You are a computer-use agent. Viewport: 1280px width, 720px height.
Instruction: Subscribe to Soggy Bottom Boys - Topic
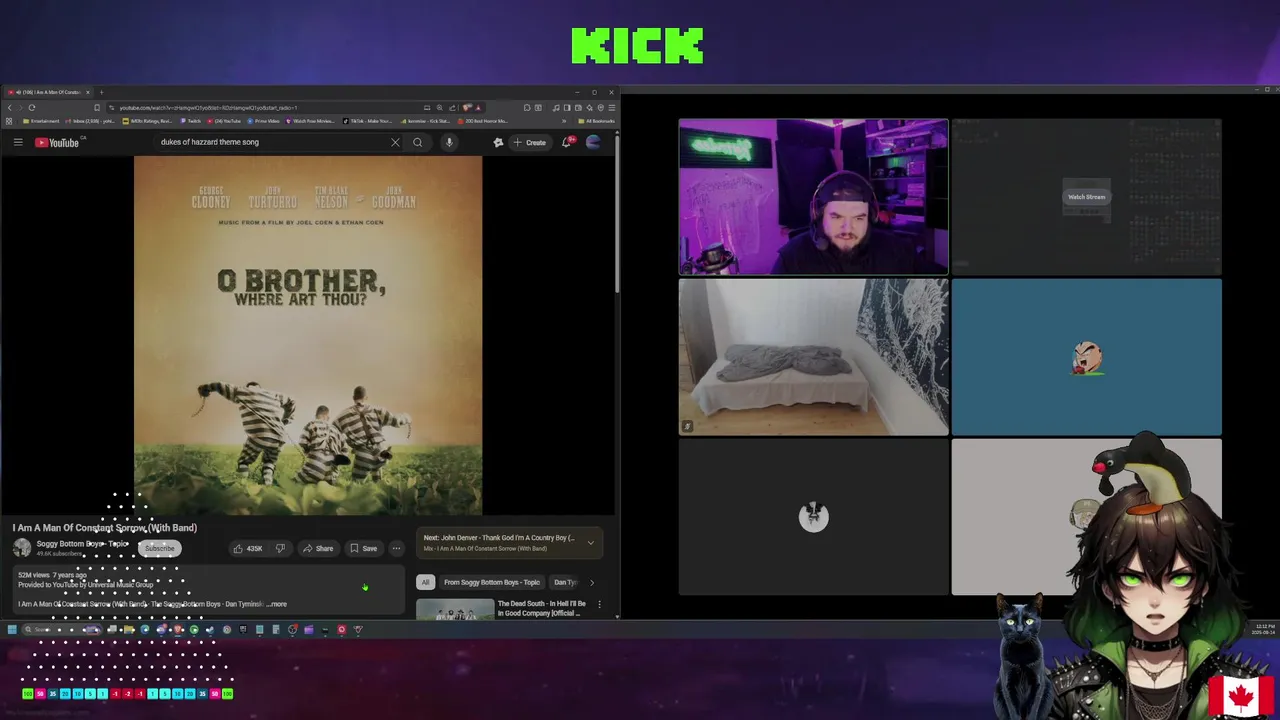(159, 548)
